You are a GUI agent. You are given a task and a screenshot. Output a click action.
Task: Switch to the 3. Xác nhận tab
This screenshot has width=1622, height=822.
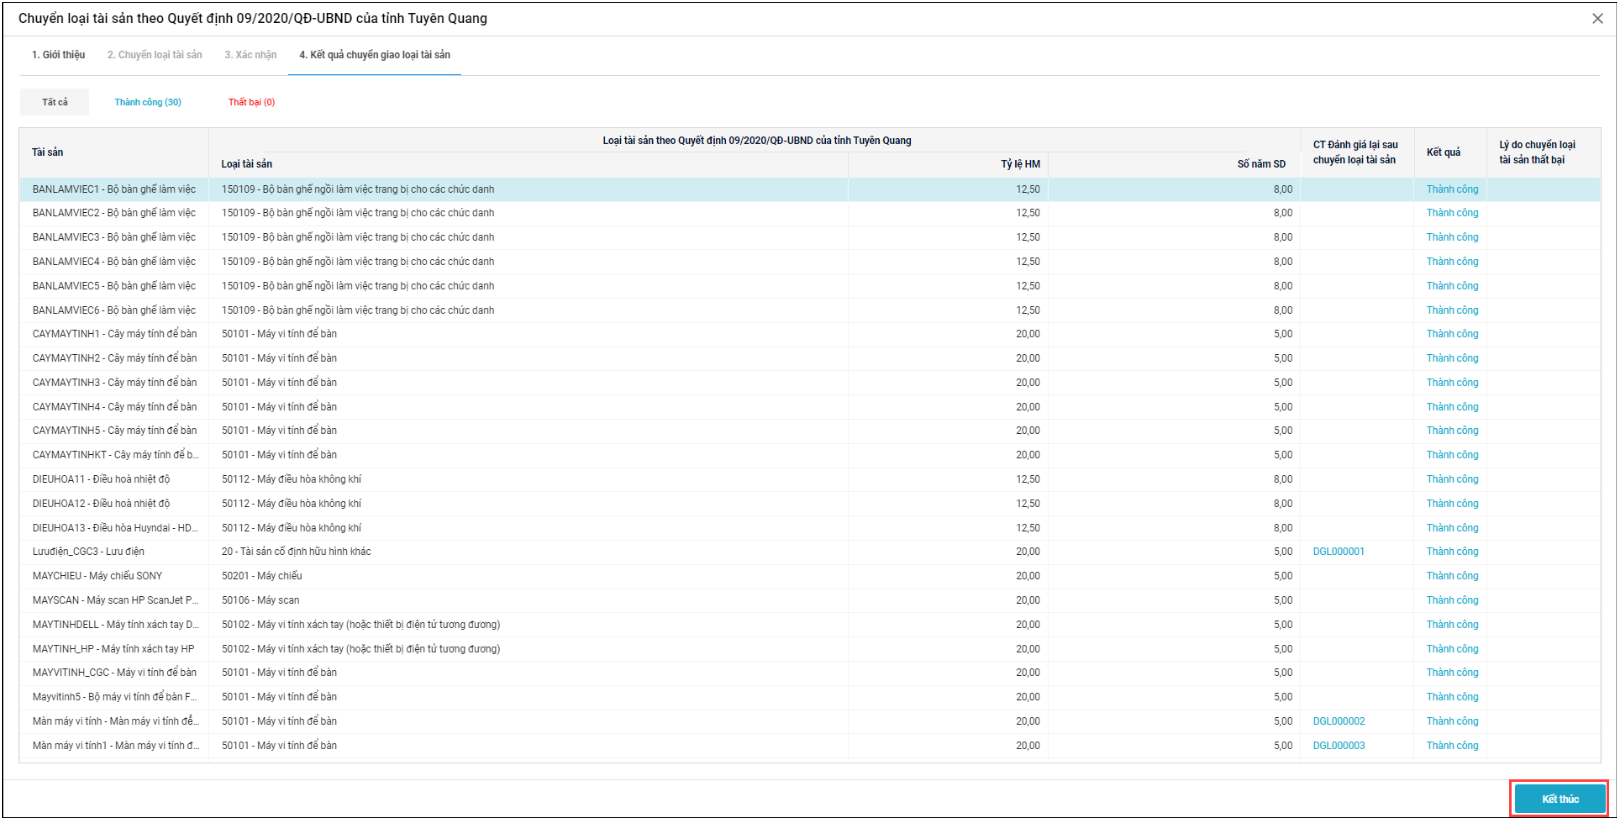(251, 55)
